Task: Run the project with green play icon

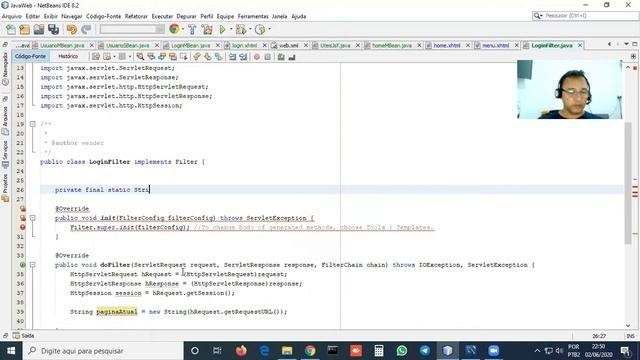Action: click(x=222, y=29)
